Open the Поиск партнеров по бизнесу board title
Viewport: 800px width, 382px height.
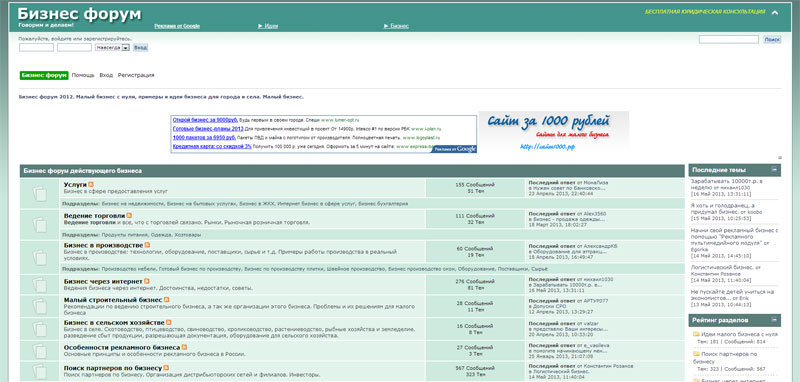(x=113, y=368)
